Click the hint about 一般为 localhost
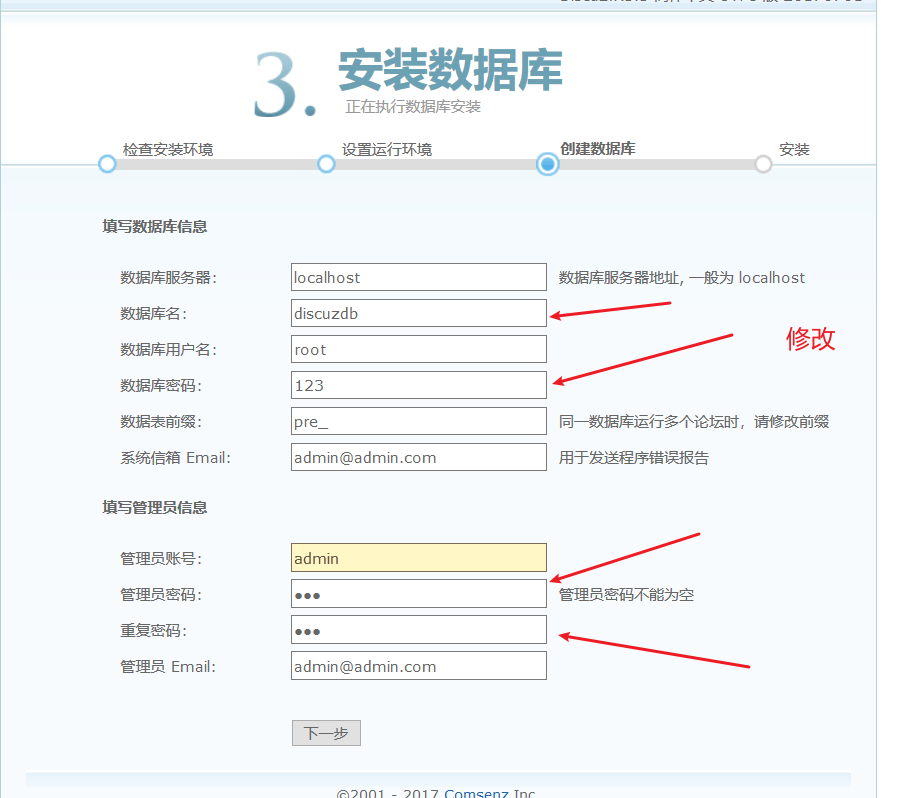The width and height of the screenshot is (912, 798). tap(682, 277)
